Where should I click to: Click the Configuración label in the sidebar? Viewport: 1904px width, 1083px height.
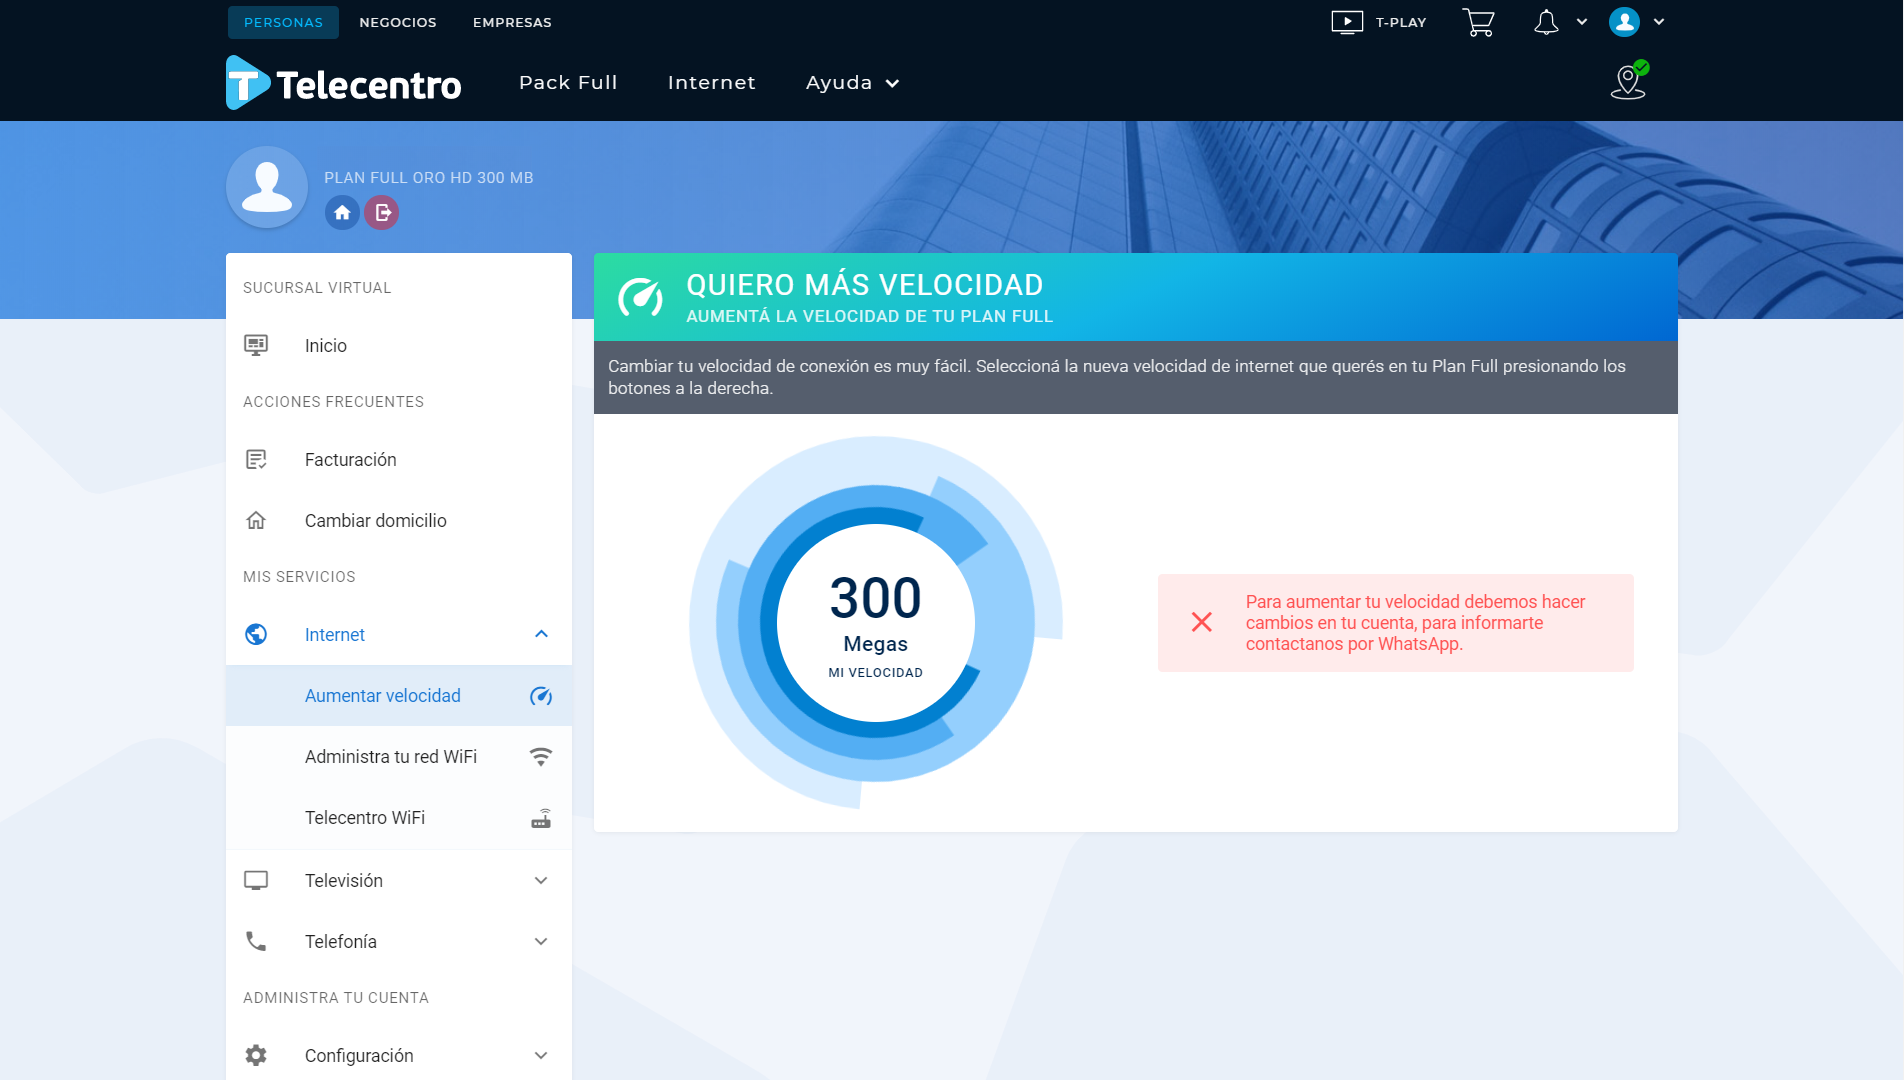[359, 1056]
